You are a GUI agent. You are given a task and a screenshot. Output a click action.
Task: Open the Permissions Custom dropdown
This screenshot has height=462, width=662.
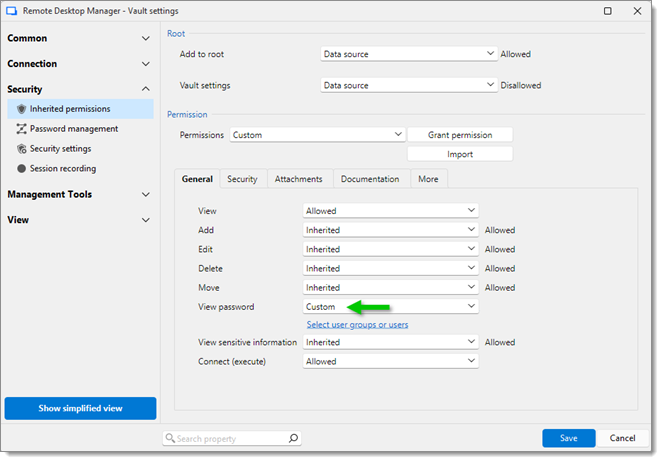(317, 135)
